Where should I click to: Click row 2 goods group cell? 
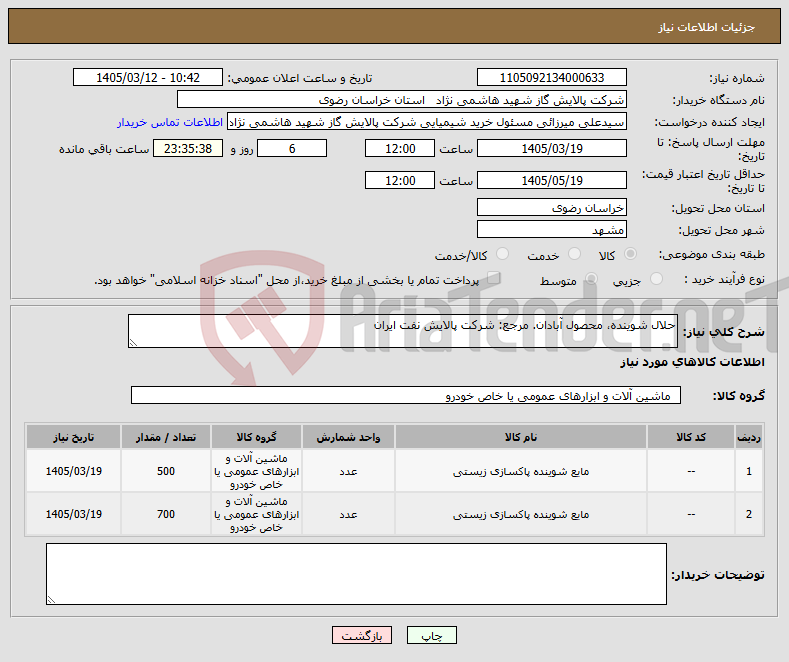pyautogui.click(x=256, y=514)
